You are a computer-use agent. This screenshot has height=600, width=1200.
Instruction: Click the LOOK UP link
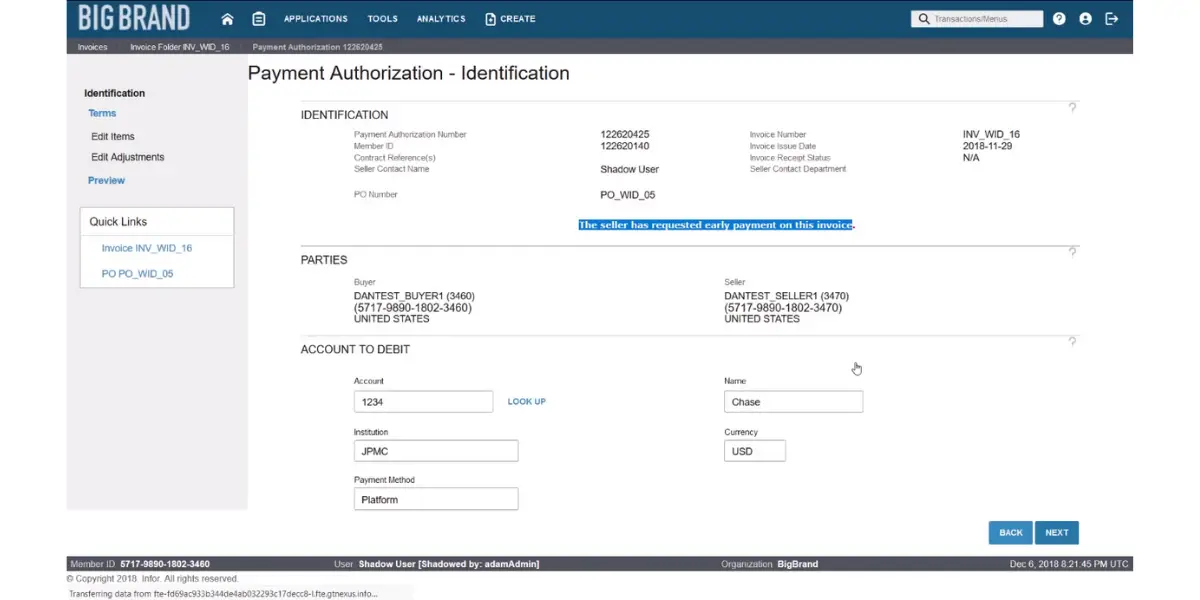pos(527,402)
